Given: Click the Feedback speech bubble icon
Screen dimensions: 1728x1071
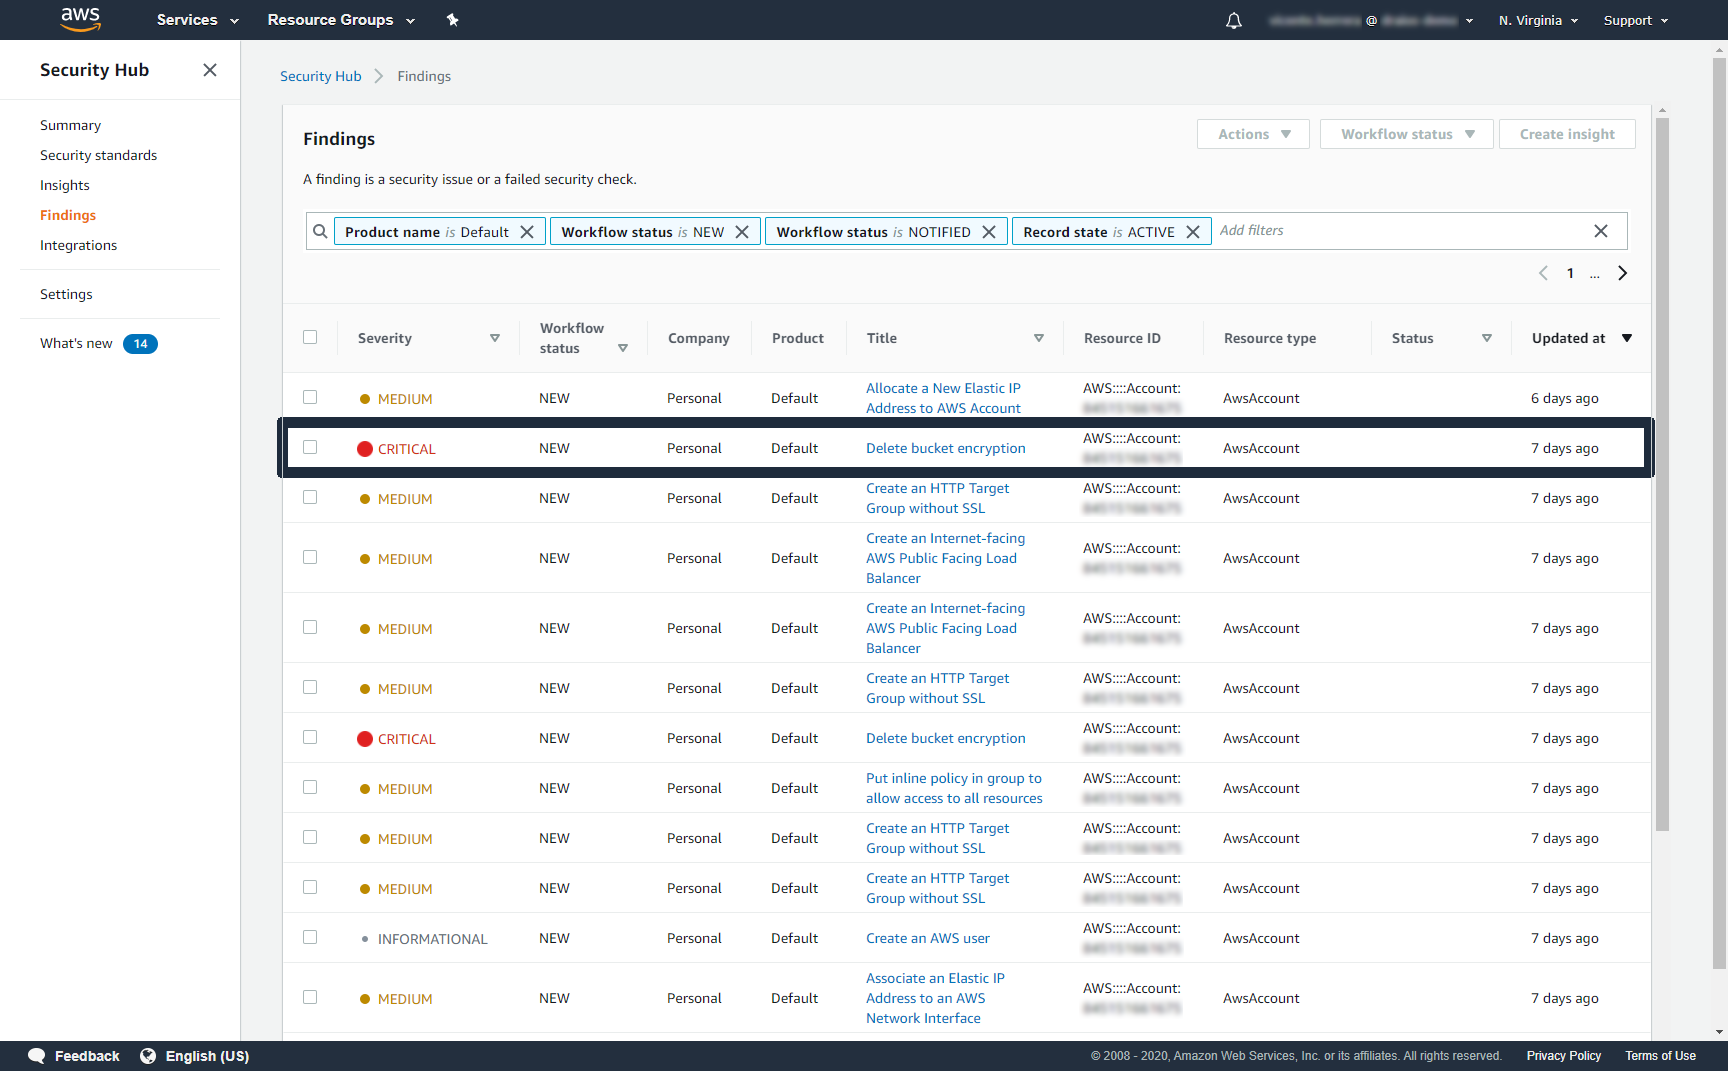Looking at the screenshot, I should tap(37, 1056).
